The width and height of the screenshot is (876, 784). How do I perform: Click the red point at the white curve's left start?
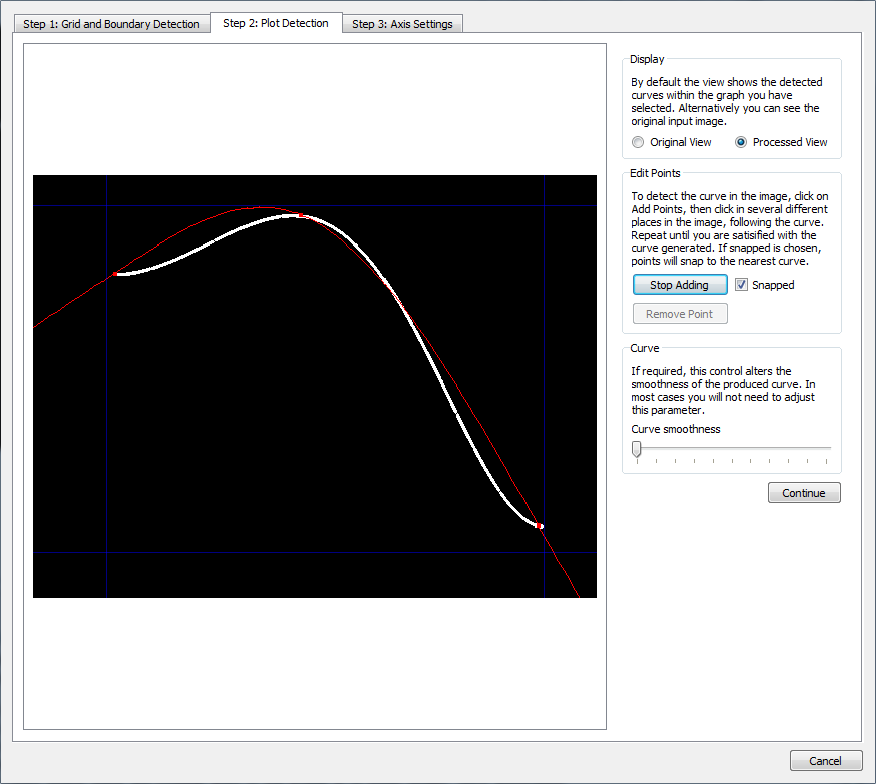[x=115, y=273]
